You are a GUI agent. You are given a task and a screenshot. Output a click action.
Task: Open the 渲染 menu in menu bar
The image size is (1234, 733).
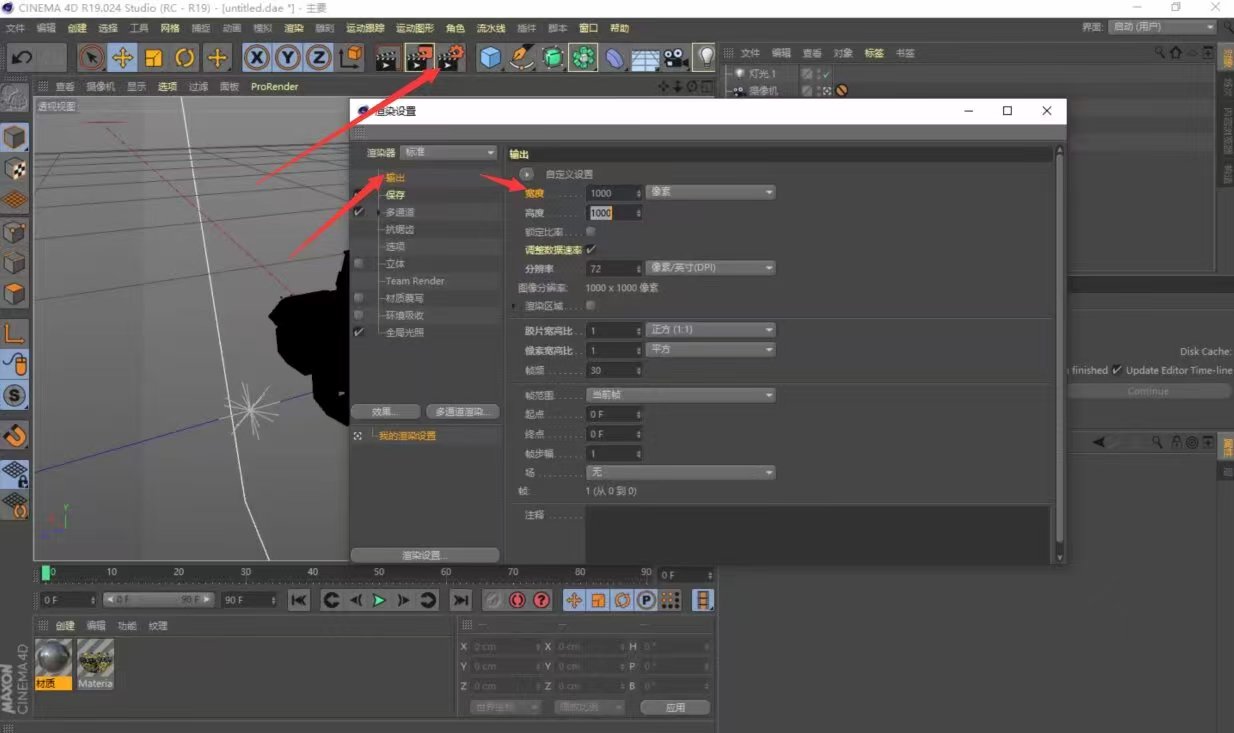coord(294,28)
